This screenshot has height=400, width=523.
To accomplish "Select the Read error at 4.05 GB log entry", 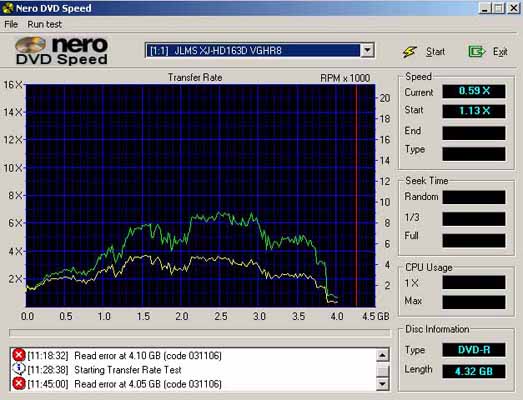I will tap(148, 384).
